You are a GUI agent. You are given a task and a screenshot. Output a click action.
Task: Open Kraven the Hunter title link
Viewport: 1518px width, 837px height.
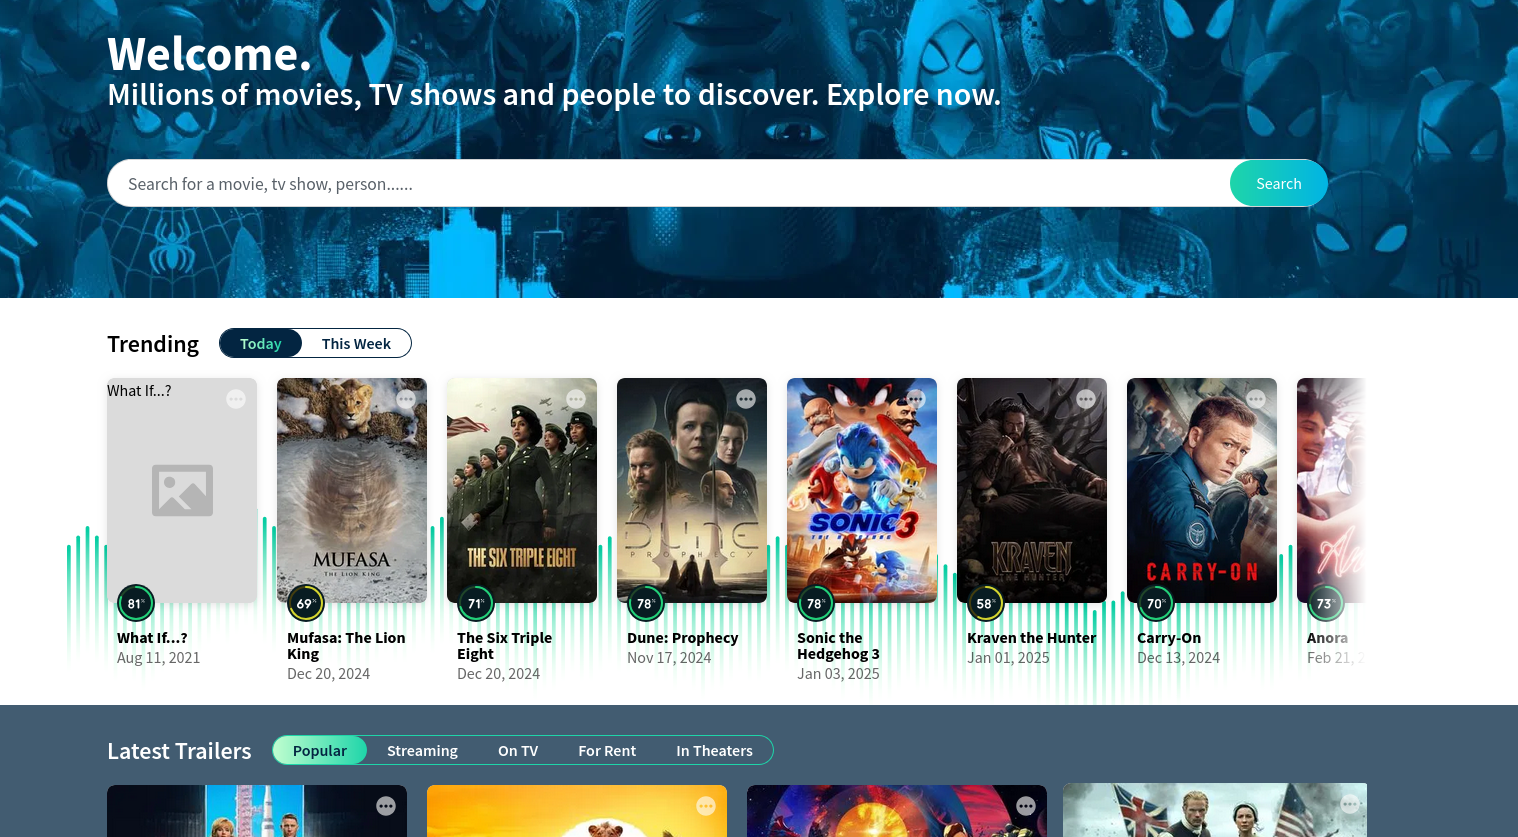pos(1031,638)
